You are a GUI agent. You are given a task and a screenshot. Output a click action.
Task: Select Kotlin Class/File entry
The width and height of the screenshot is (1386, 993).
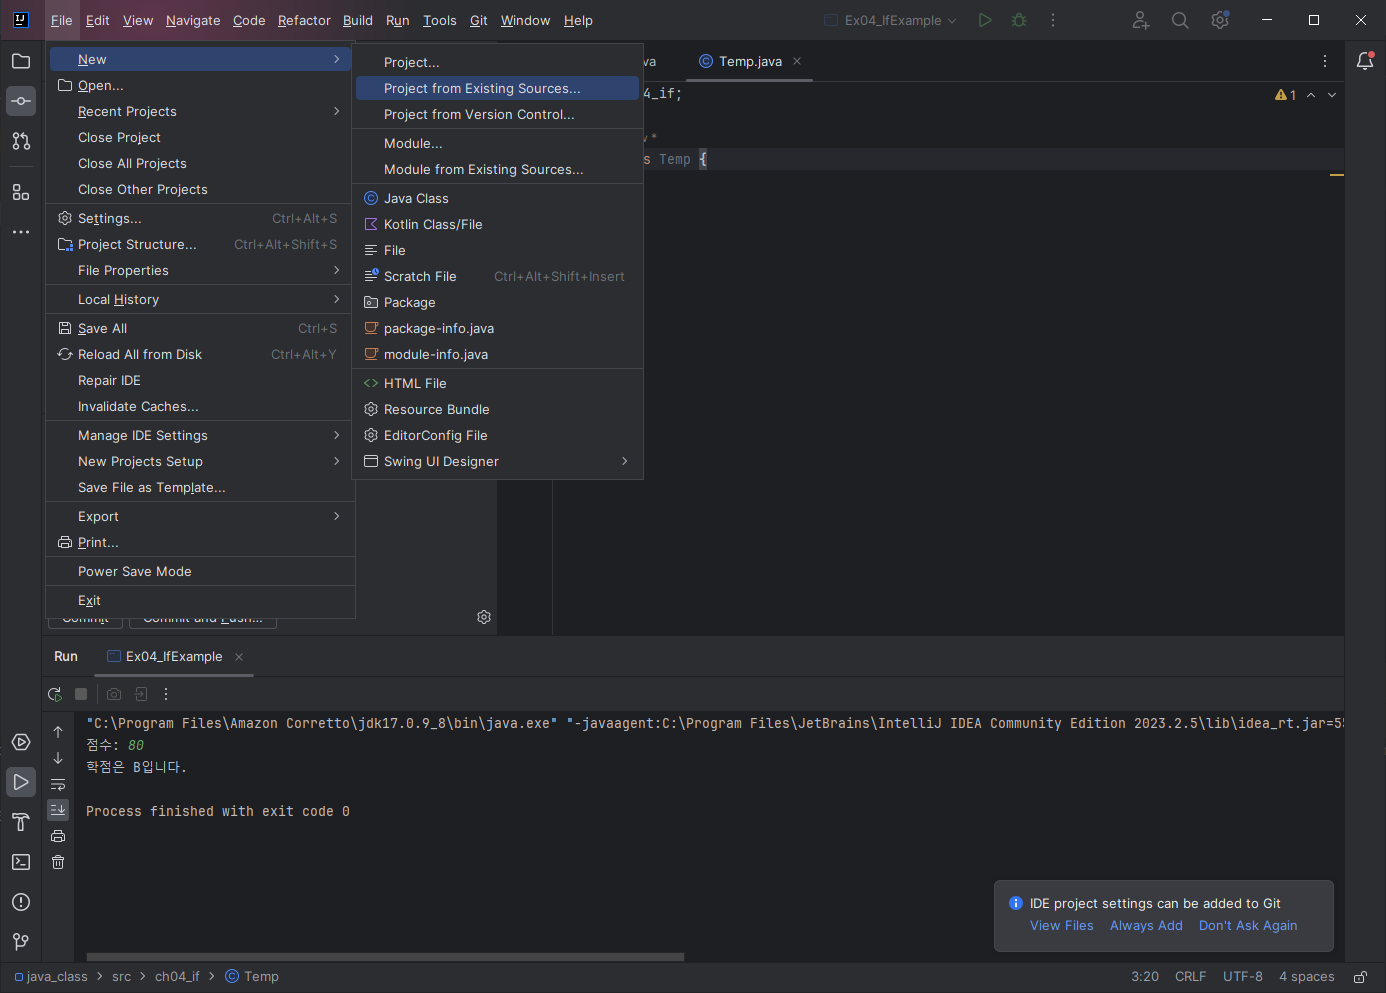[x=497, y=225]
